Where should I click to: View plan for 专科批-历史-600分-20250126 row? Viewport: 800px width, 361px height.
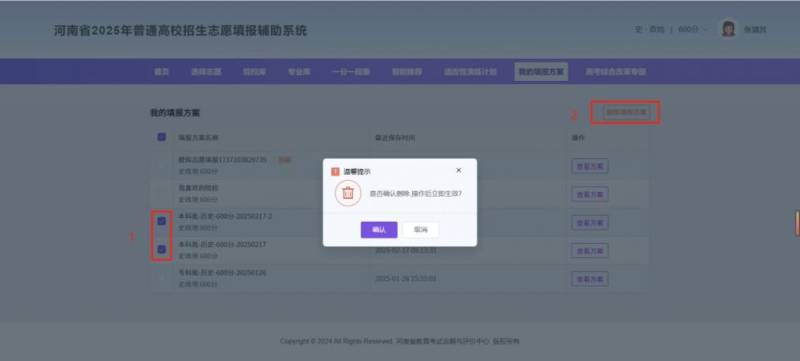tap(590, 279)
